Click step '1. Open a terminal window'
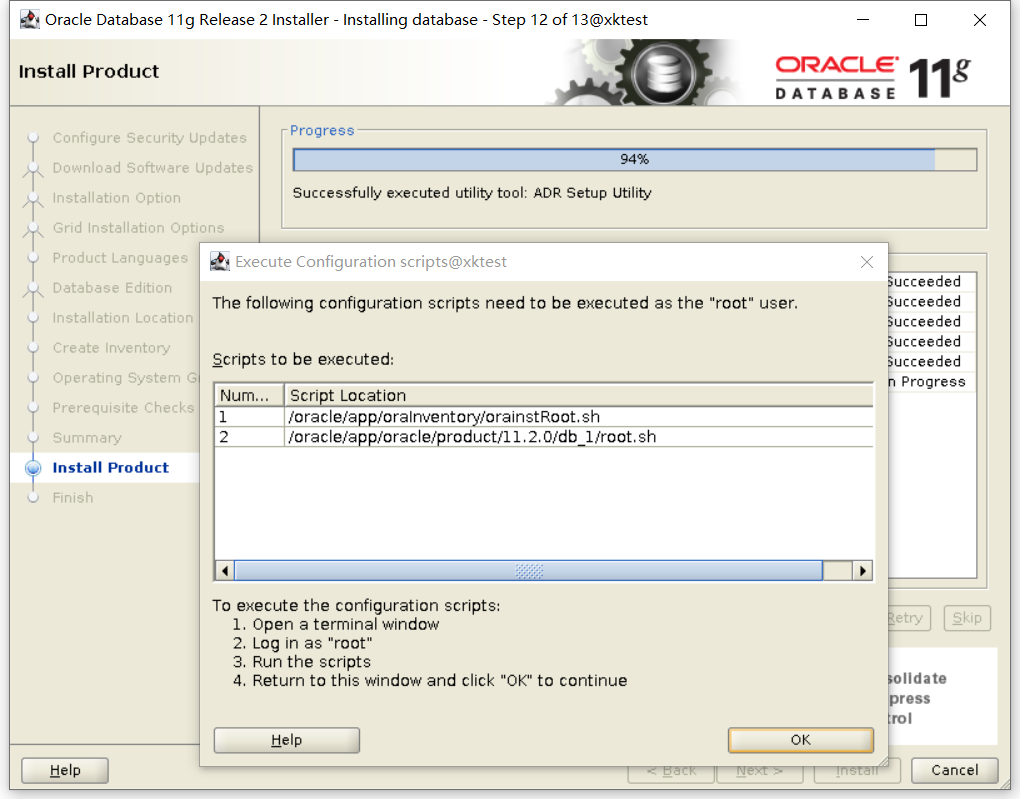Image resolution: width=1020 pixels, height=799 pixels. click(336, 625)
